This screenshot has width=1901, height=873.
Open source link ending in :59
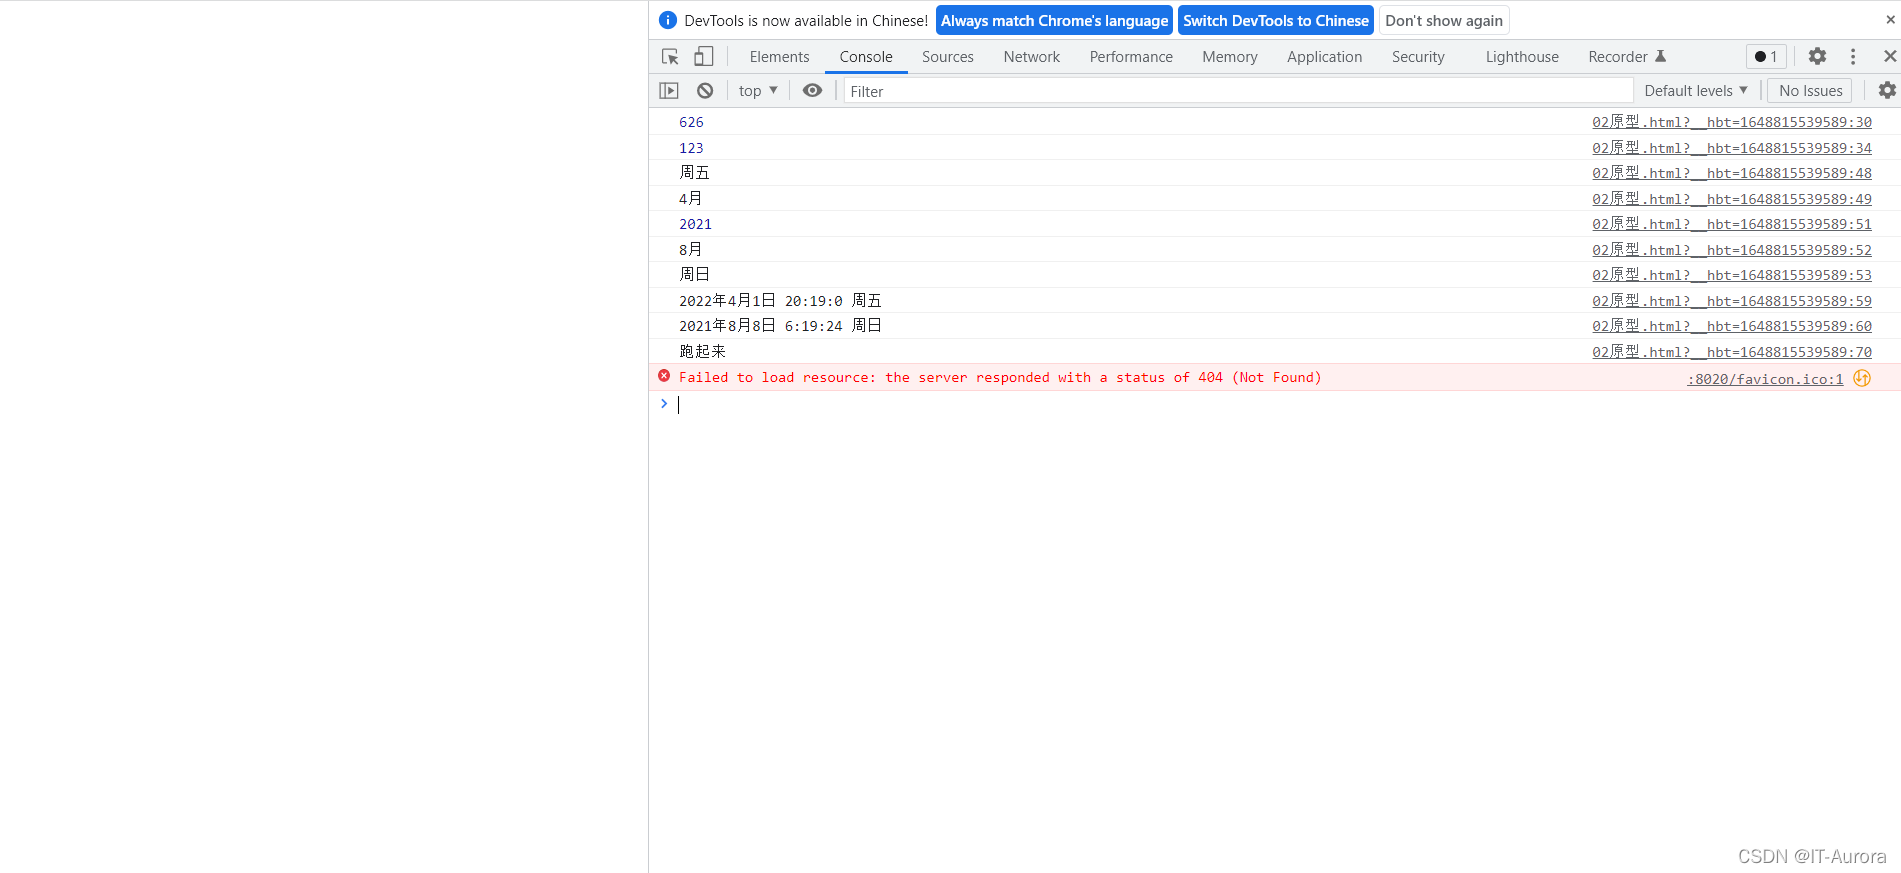pyautogui.click(x=1732, y=301)
